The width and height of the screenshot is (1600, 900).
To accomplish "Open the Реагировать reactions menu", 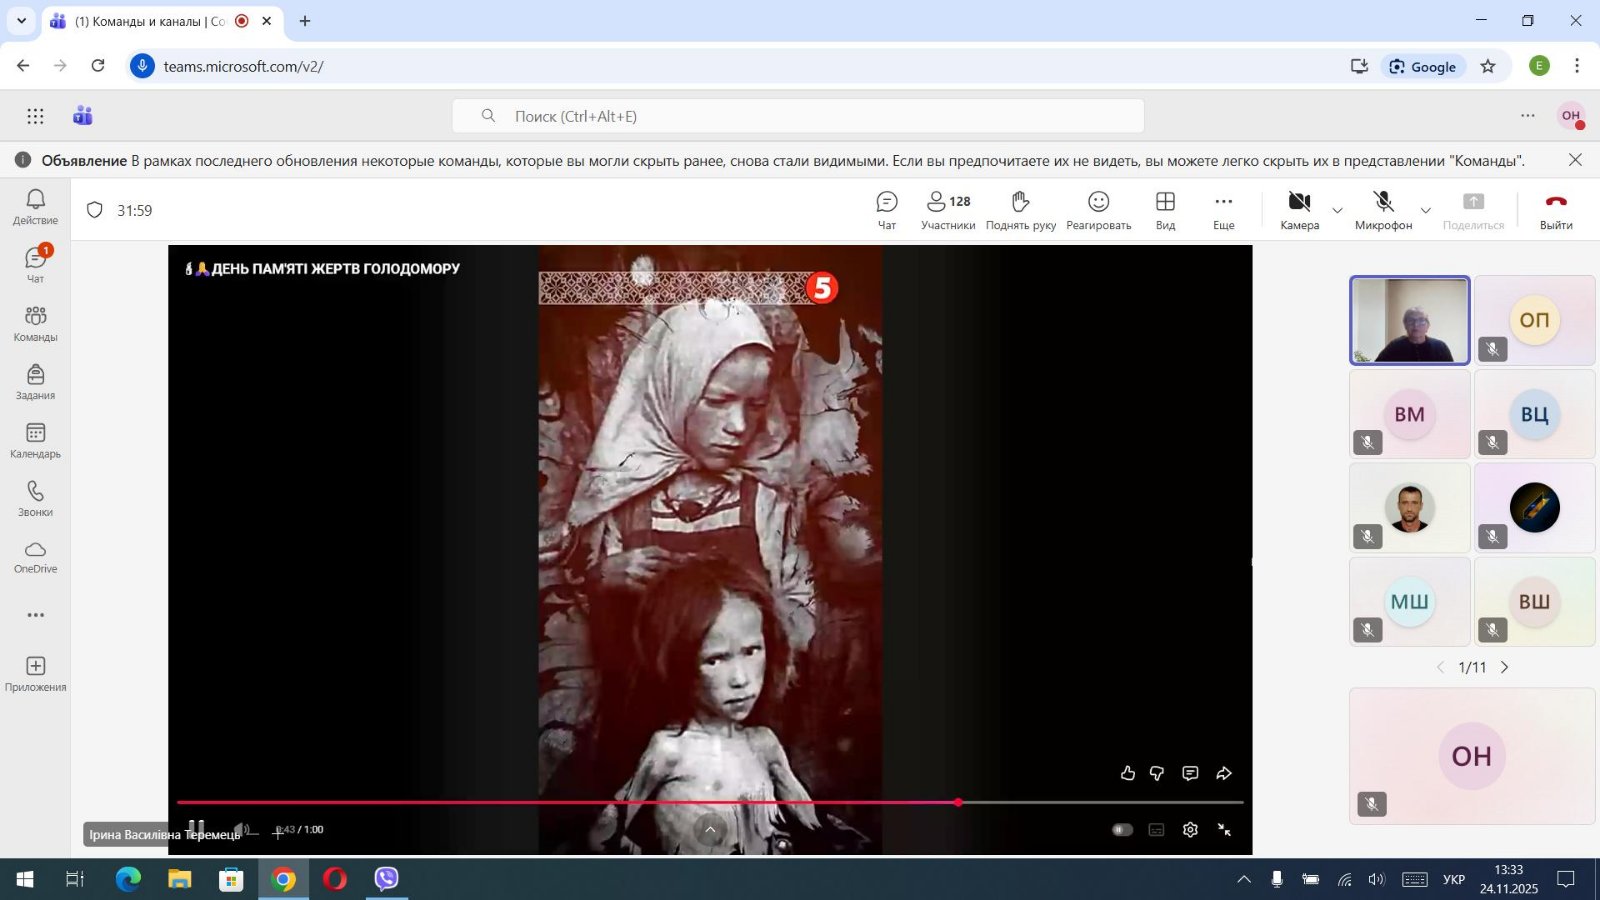I will (x=1098, y=210).
